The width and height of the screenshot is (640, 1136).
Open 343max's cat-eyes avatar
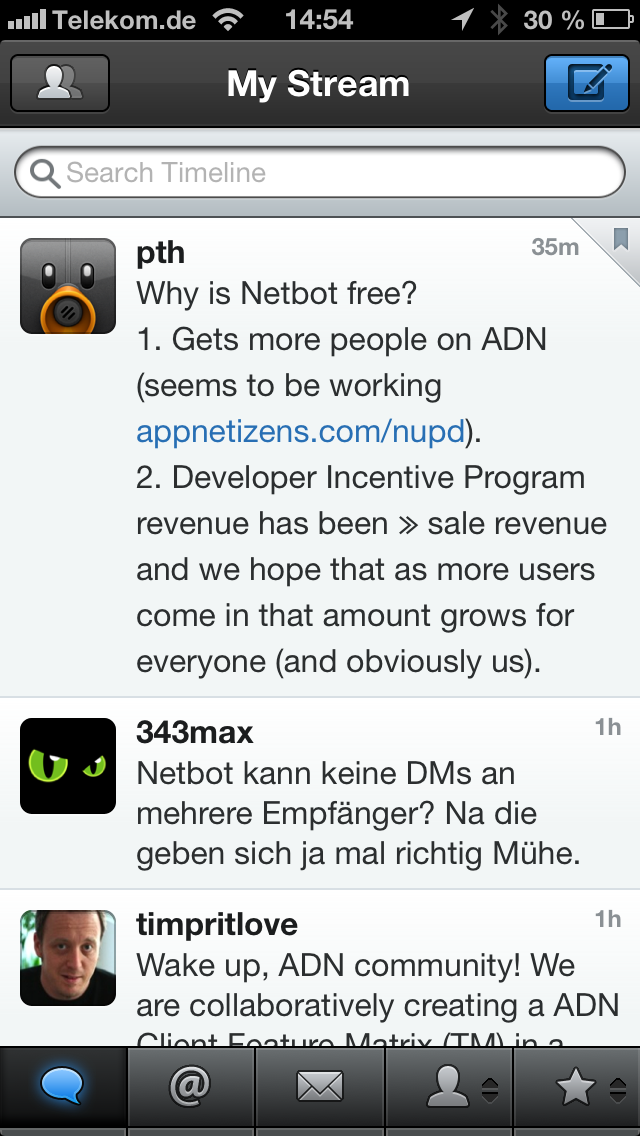pyautogui.click(x=68, y=765)
